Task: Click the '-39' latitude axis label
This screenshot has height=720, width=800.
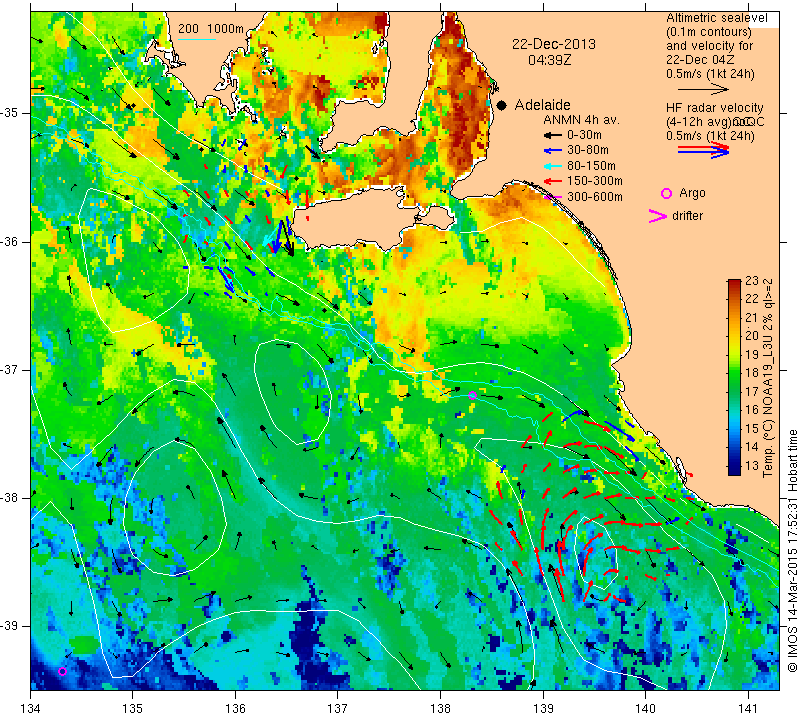Action: click(x=11, y=626)
